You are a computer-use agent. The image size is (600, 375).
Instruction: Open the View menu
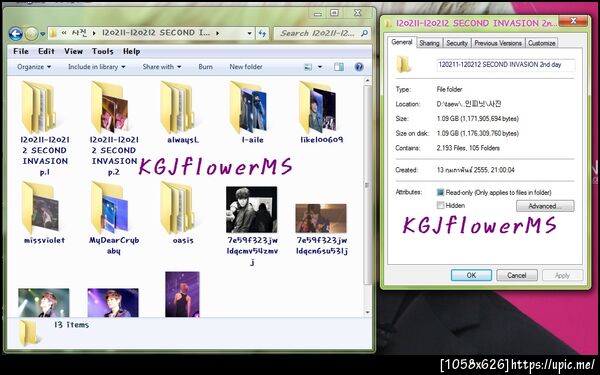pyautogui.click(x=73, y=51)
